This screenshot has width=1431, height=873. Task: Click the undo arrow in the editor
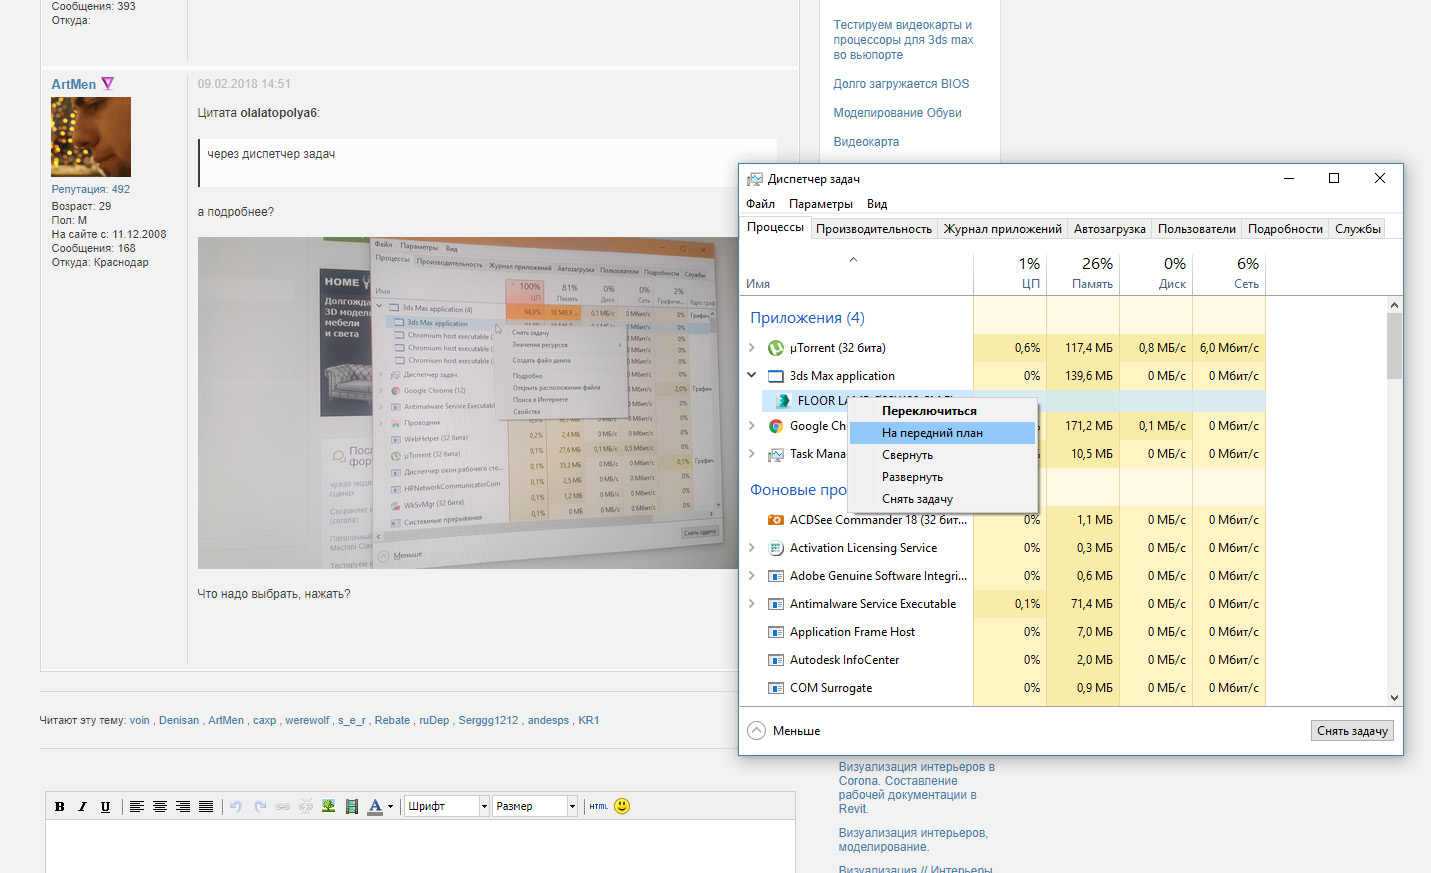(236, 806)
